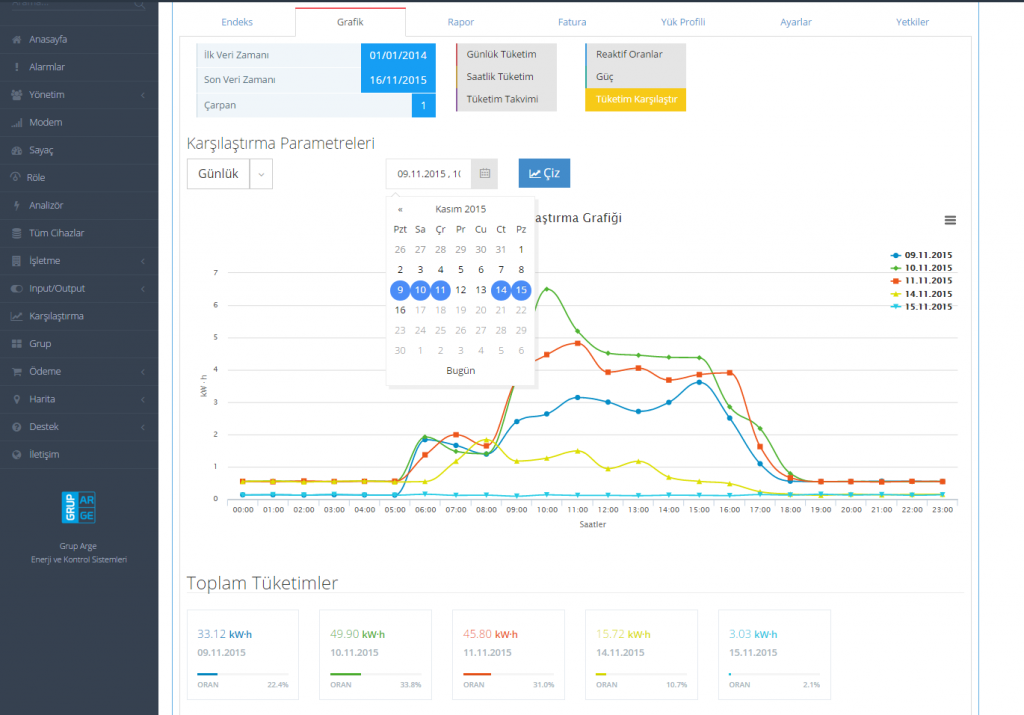Click the Grup Arge logo
The image size is (1024, 715).
pyautogui.click(x=78, y=507)
